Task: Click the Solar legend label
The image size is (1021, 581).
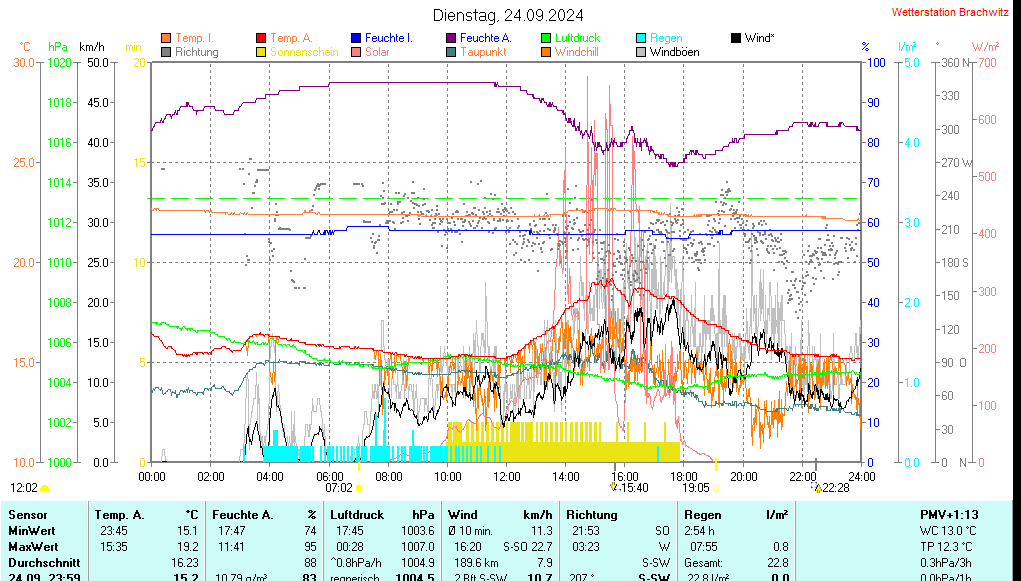Action: click(377, 52)
